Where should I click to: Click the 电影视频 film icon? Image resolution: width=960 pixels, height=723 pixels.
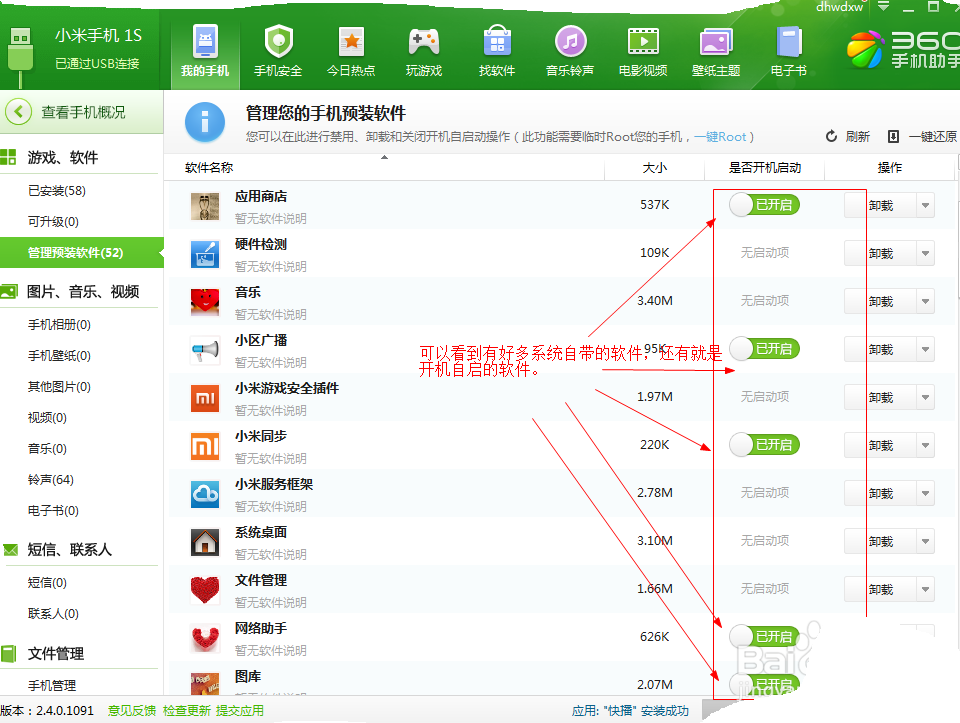(x=643, y=42)
